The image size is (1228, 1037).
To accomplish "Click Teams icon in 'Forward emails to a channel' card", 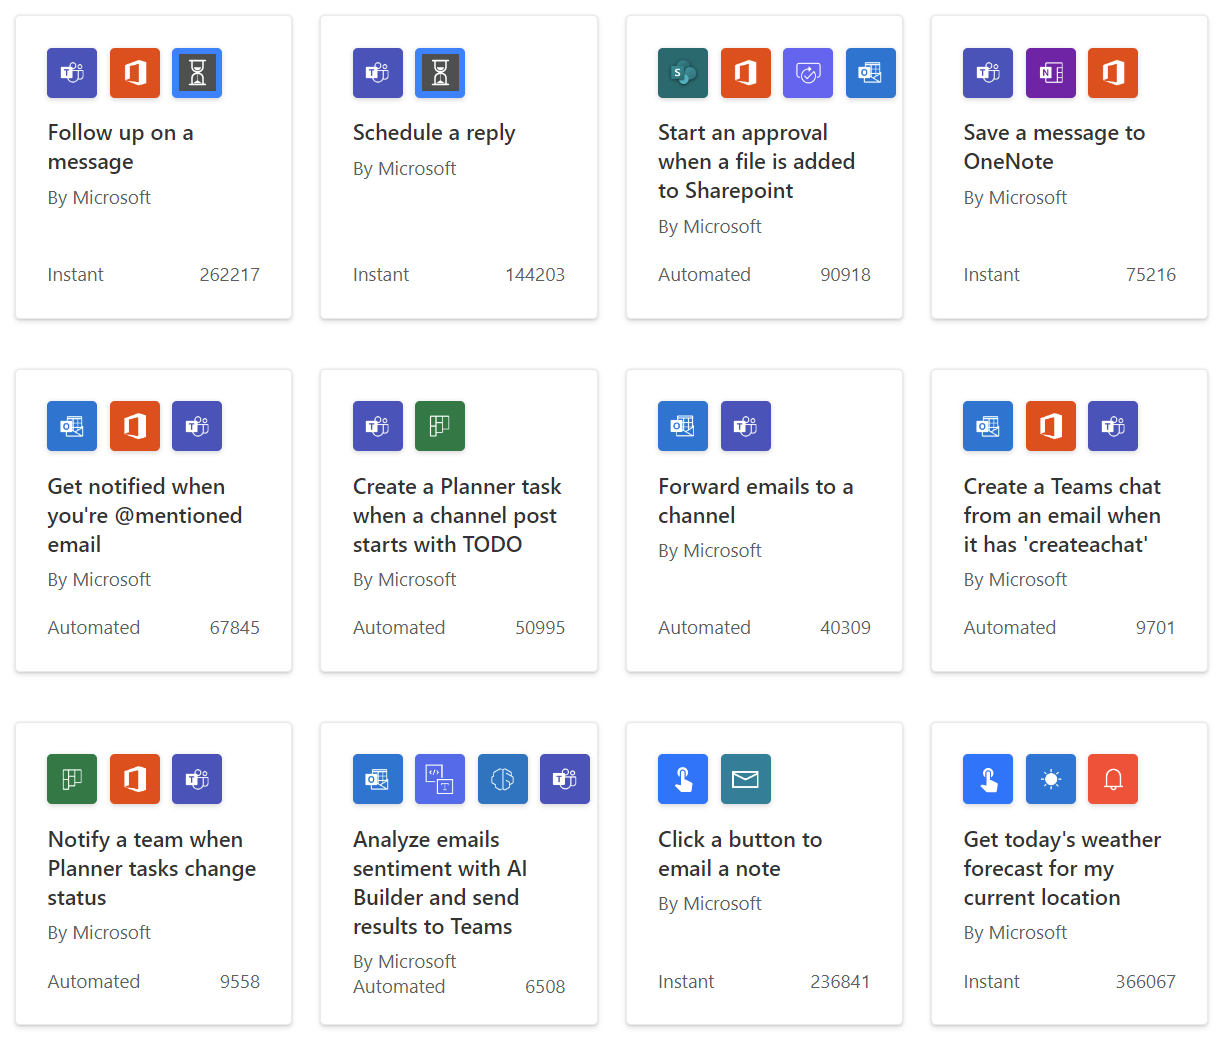I will coord(746,426).
